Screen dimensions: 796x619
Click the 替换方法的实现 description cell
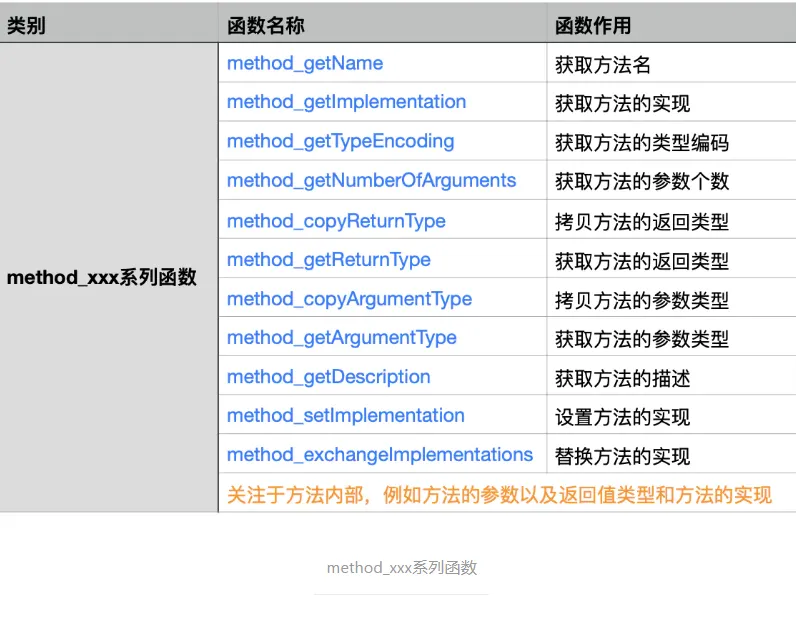(672, 454)
